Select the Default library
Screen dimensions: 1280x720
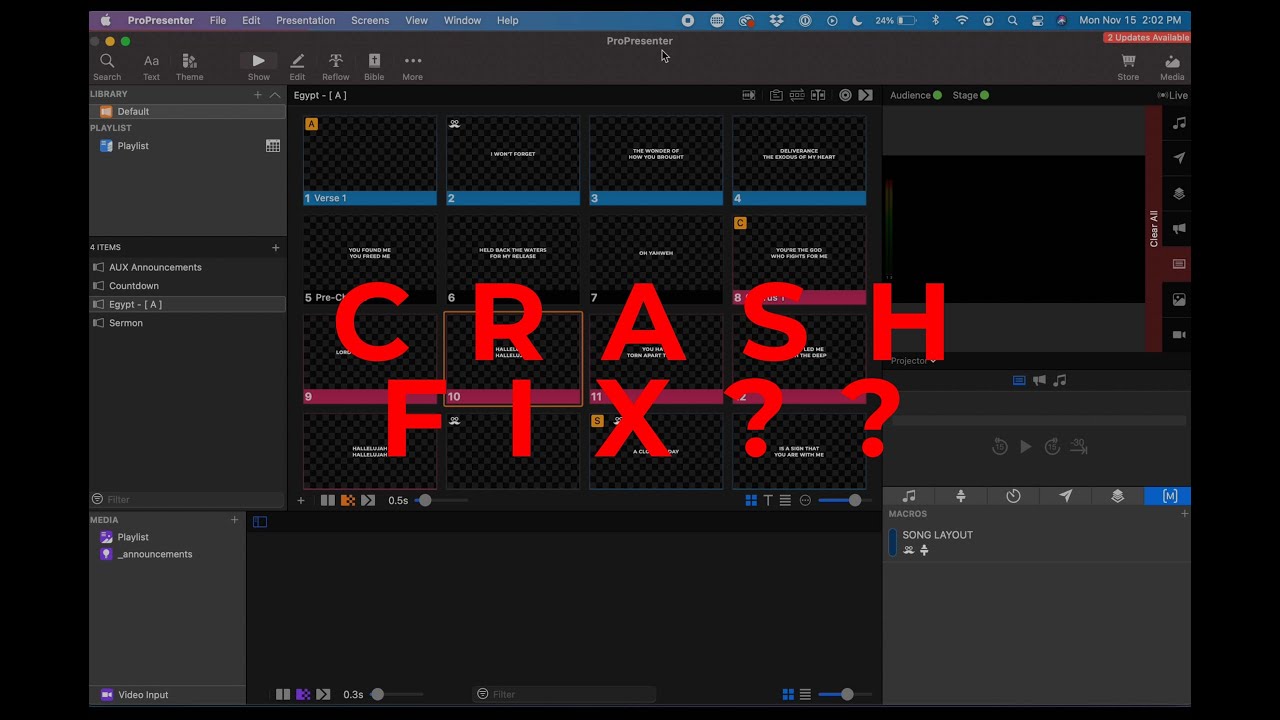187,111
